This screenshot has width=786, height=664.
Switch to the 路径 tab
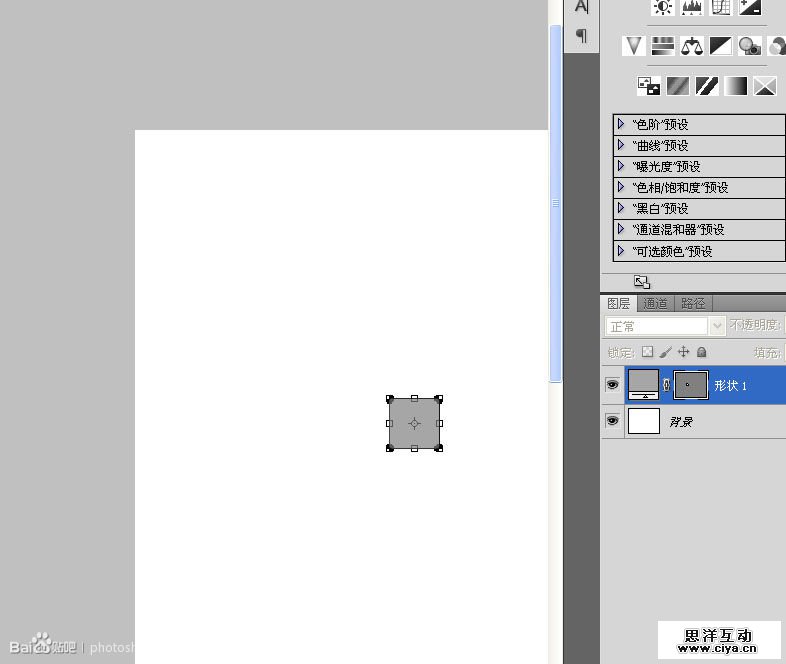(692, 304)
